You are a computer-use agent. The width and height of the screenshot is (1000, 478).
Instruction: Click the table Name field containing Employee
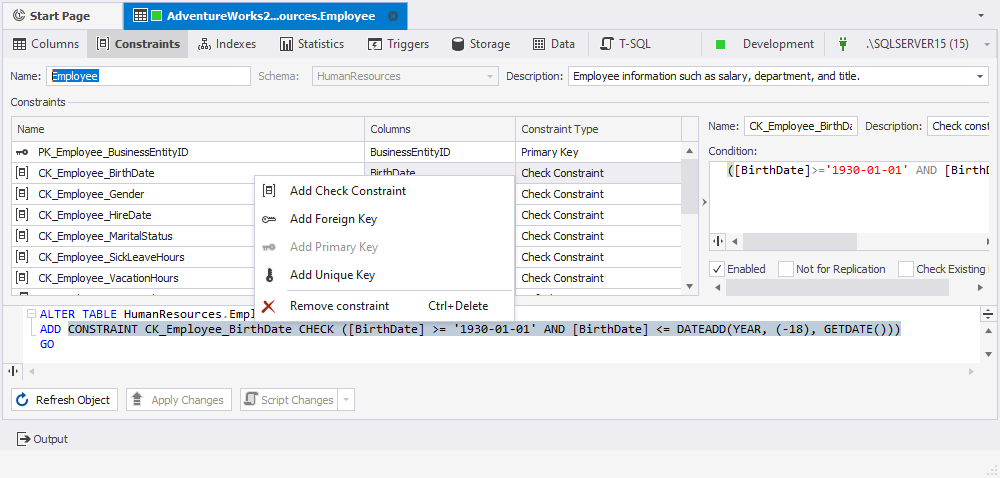pyautogui.click(x=149, y=76)
